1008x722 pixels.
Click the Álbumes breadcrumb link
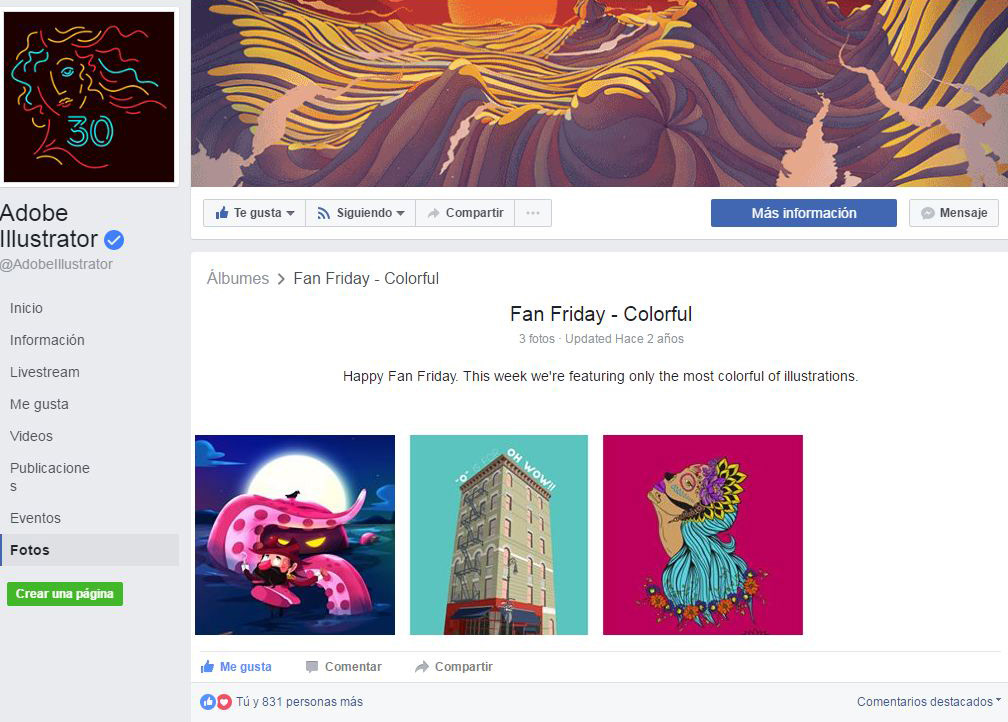coord(238,278)
